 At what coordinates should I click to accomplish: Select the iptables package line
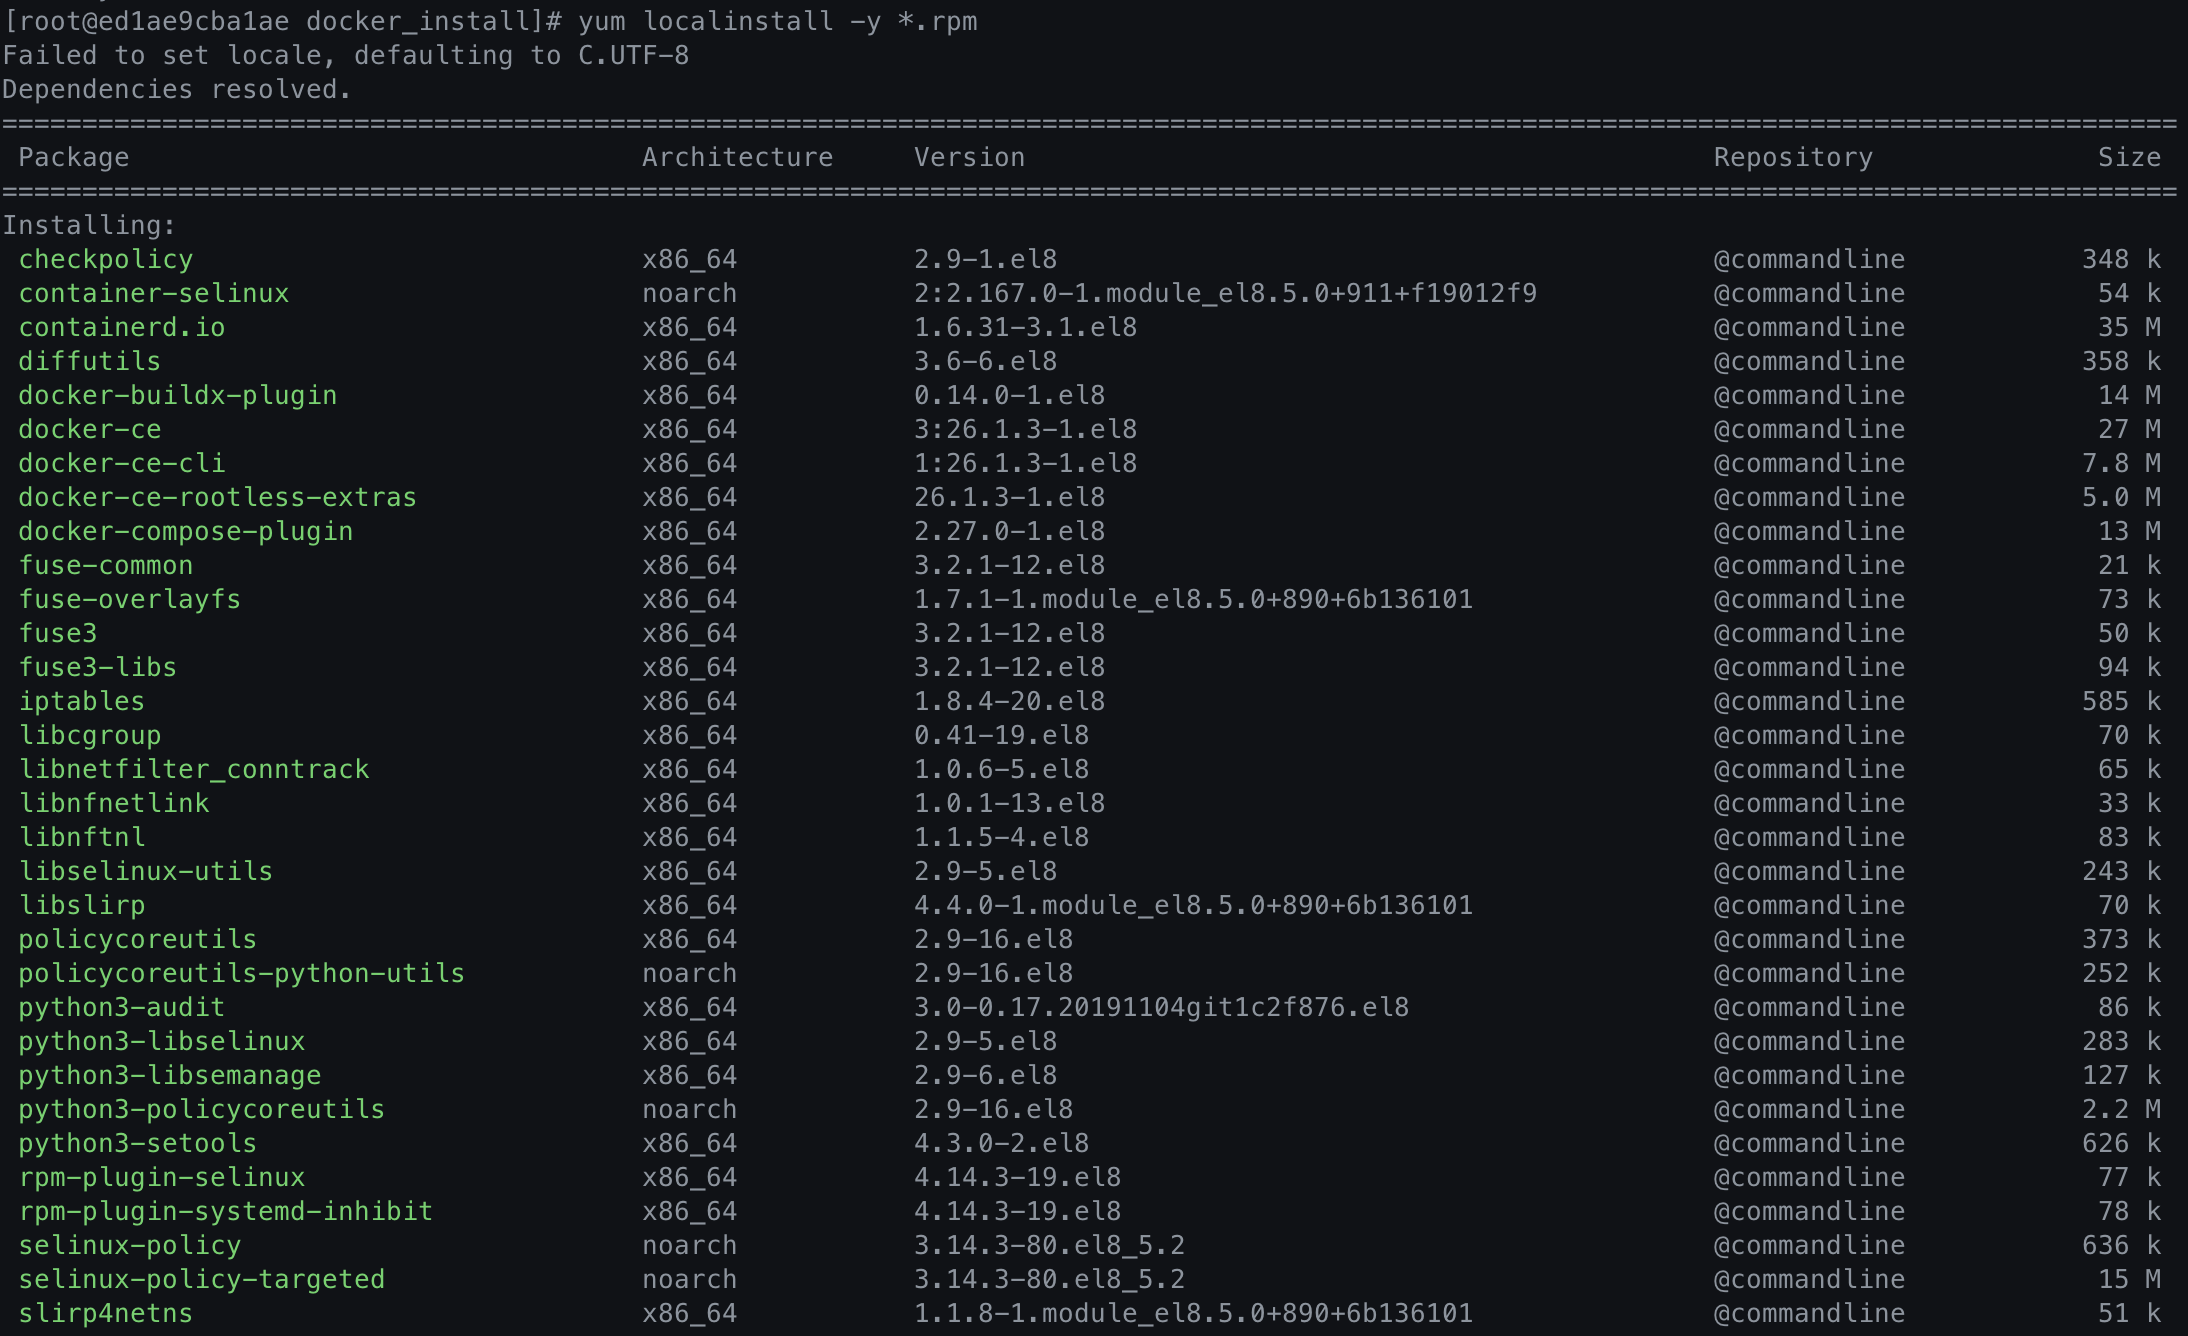(x=81, y=701)
